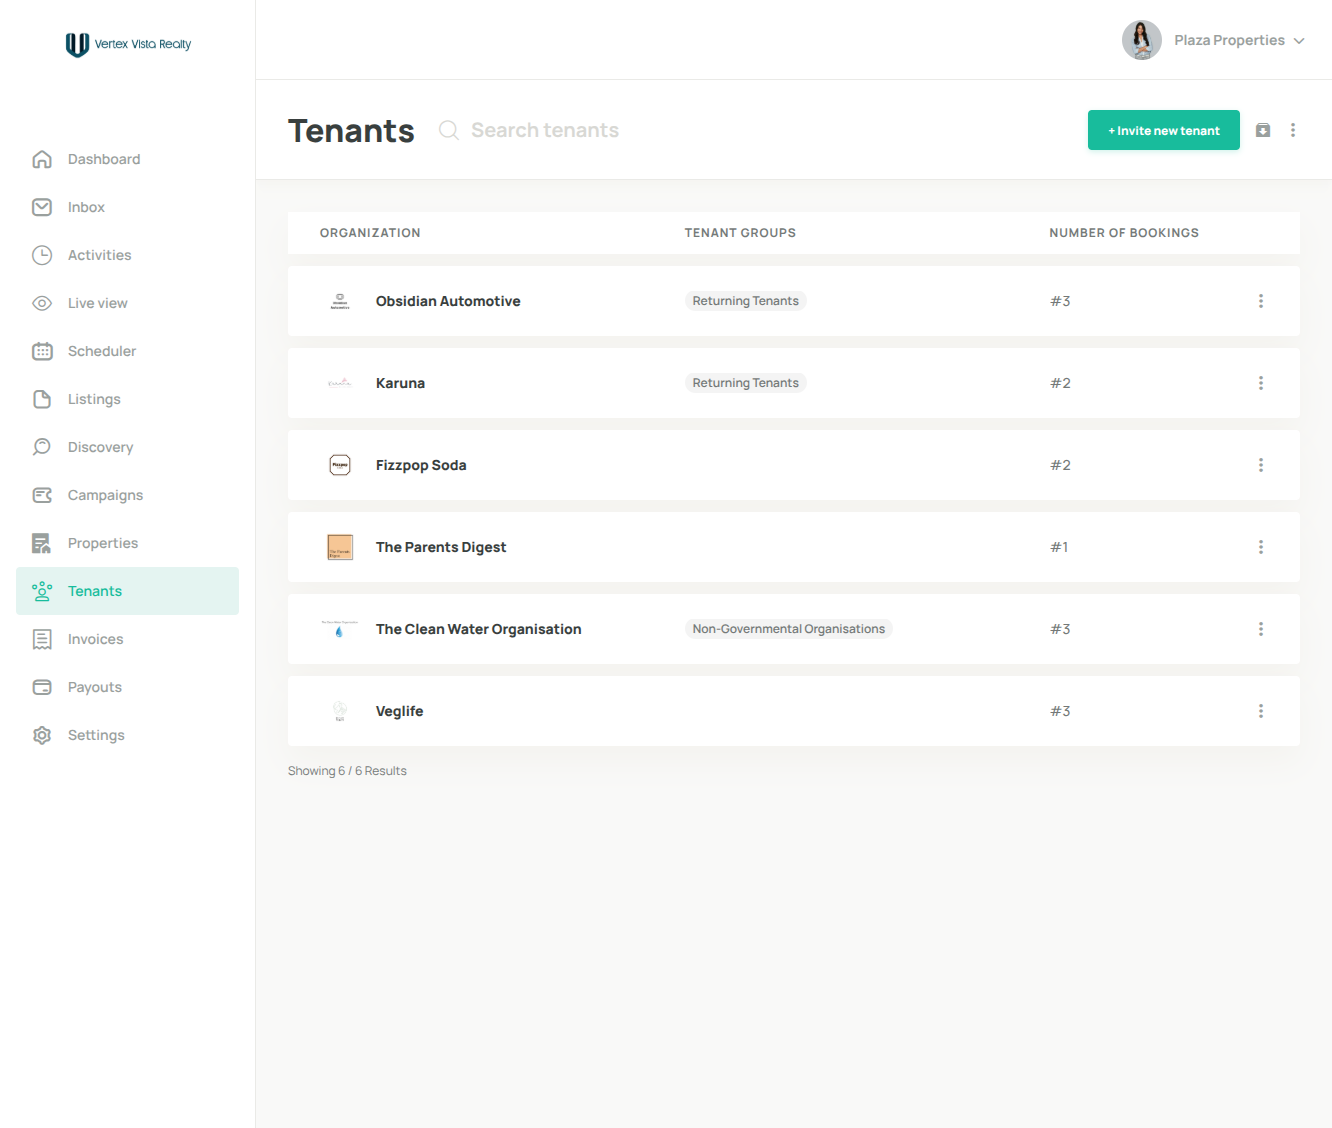Click the Showing 6 / 6 Results text
Viewport: 1332px width, 1128px height.
[347, 771]
